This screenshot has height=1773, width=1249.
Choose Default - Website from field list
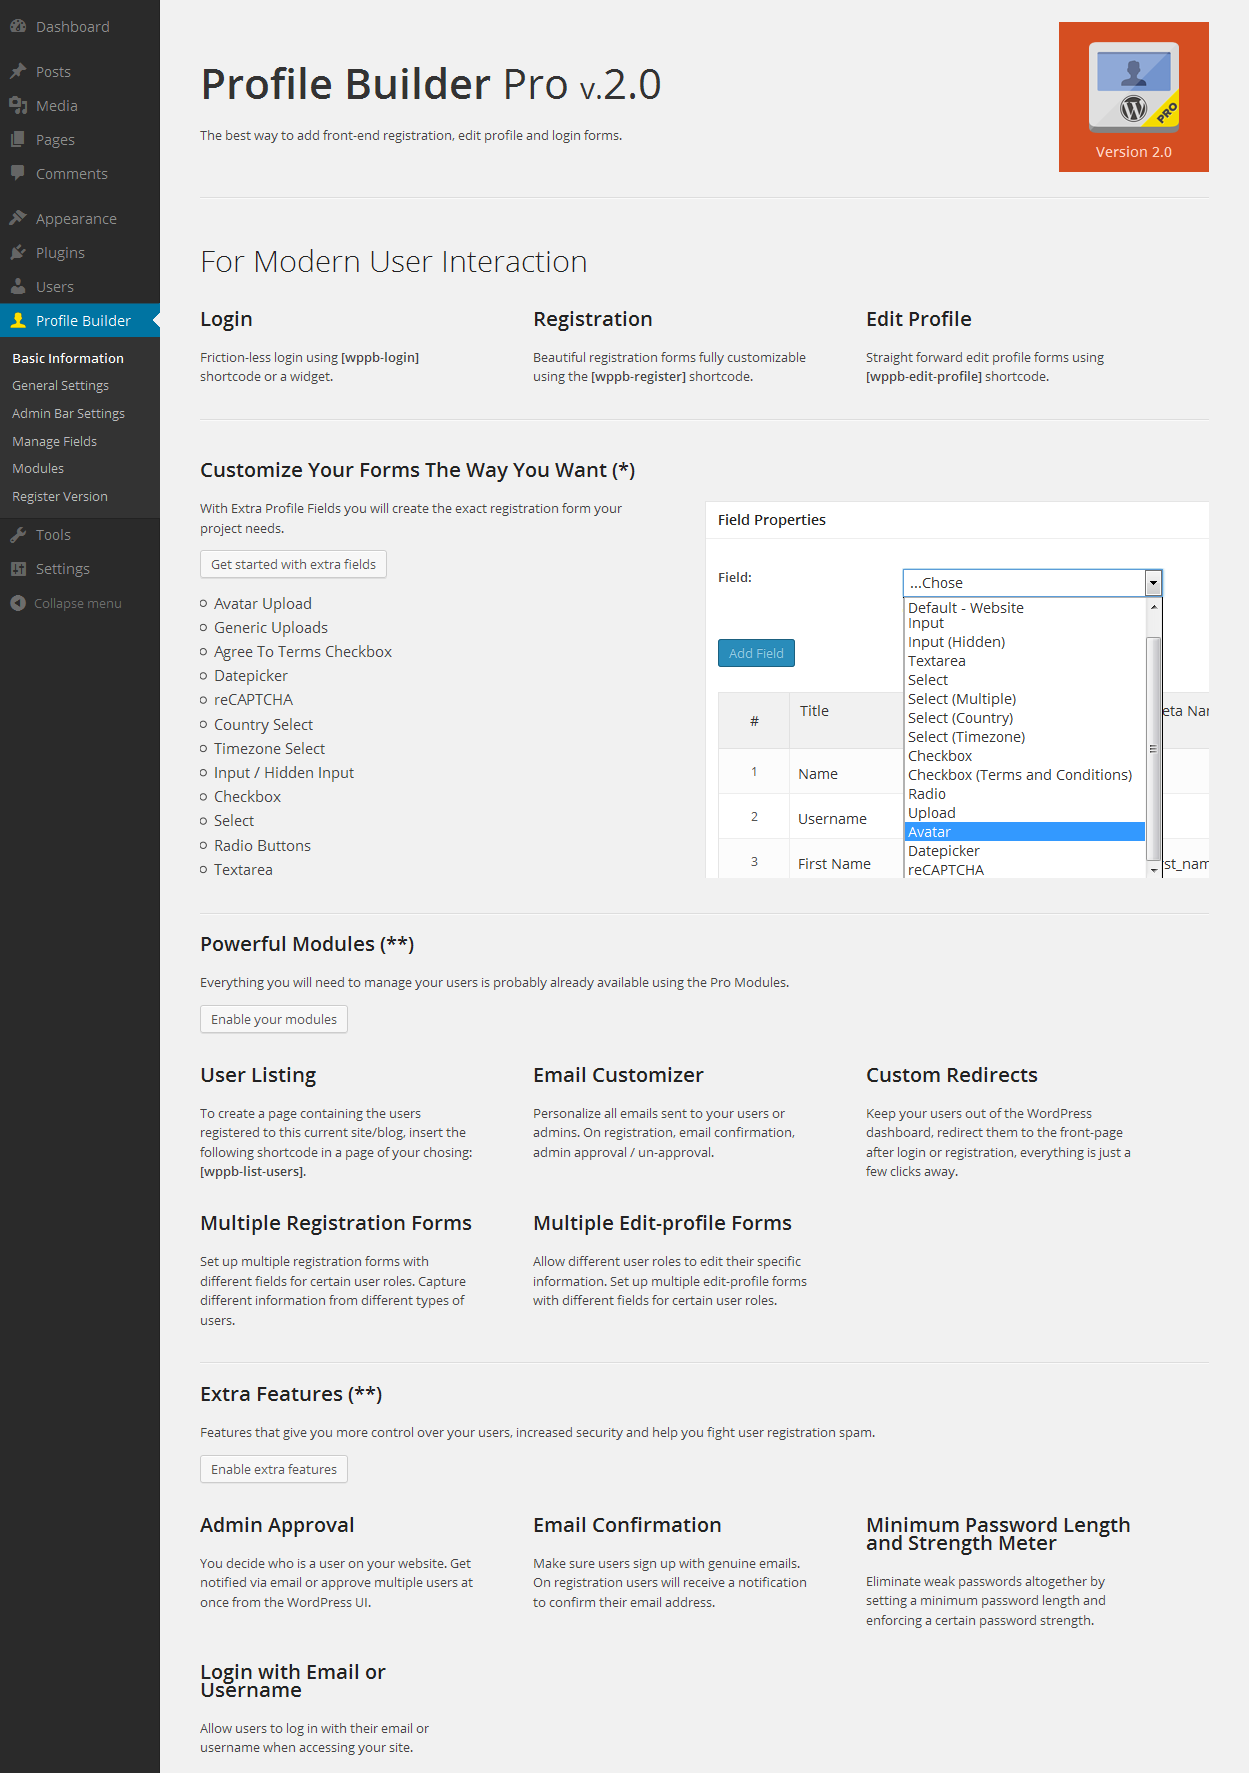tap(1024, 608)
